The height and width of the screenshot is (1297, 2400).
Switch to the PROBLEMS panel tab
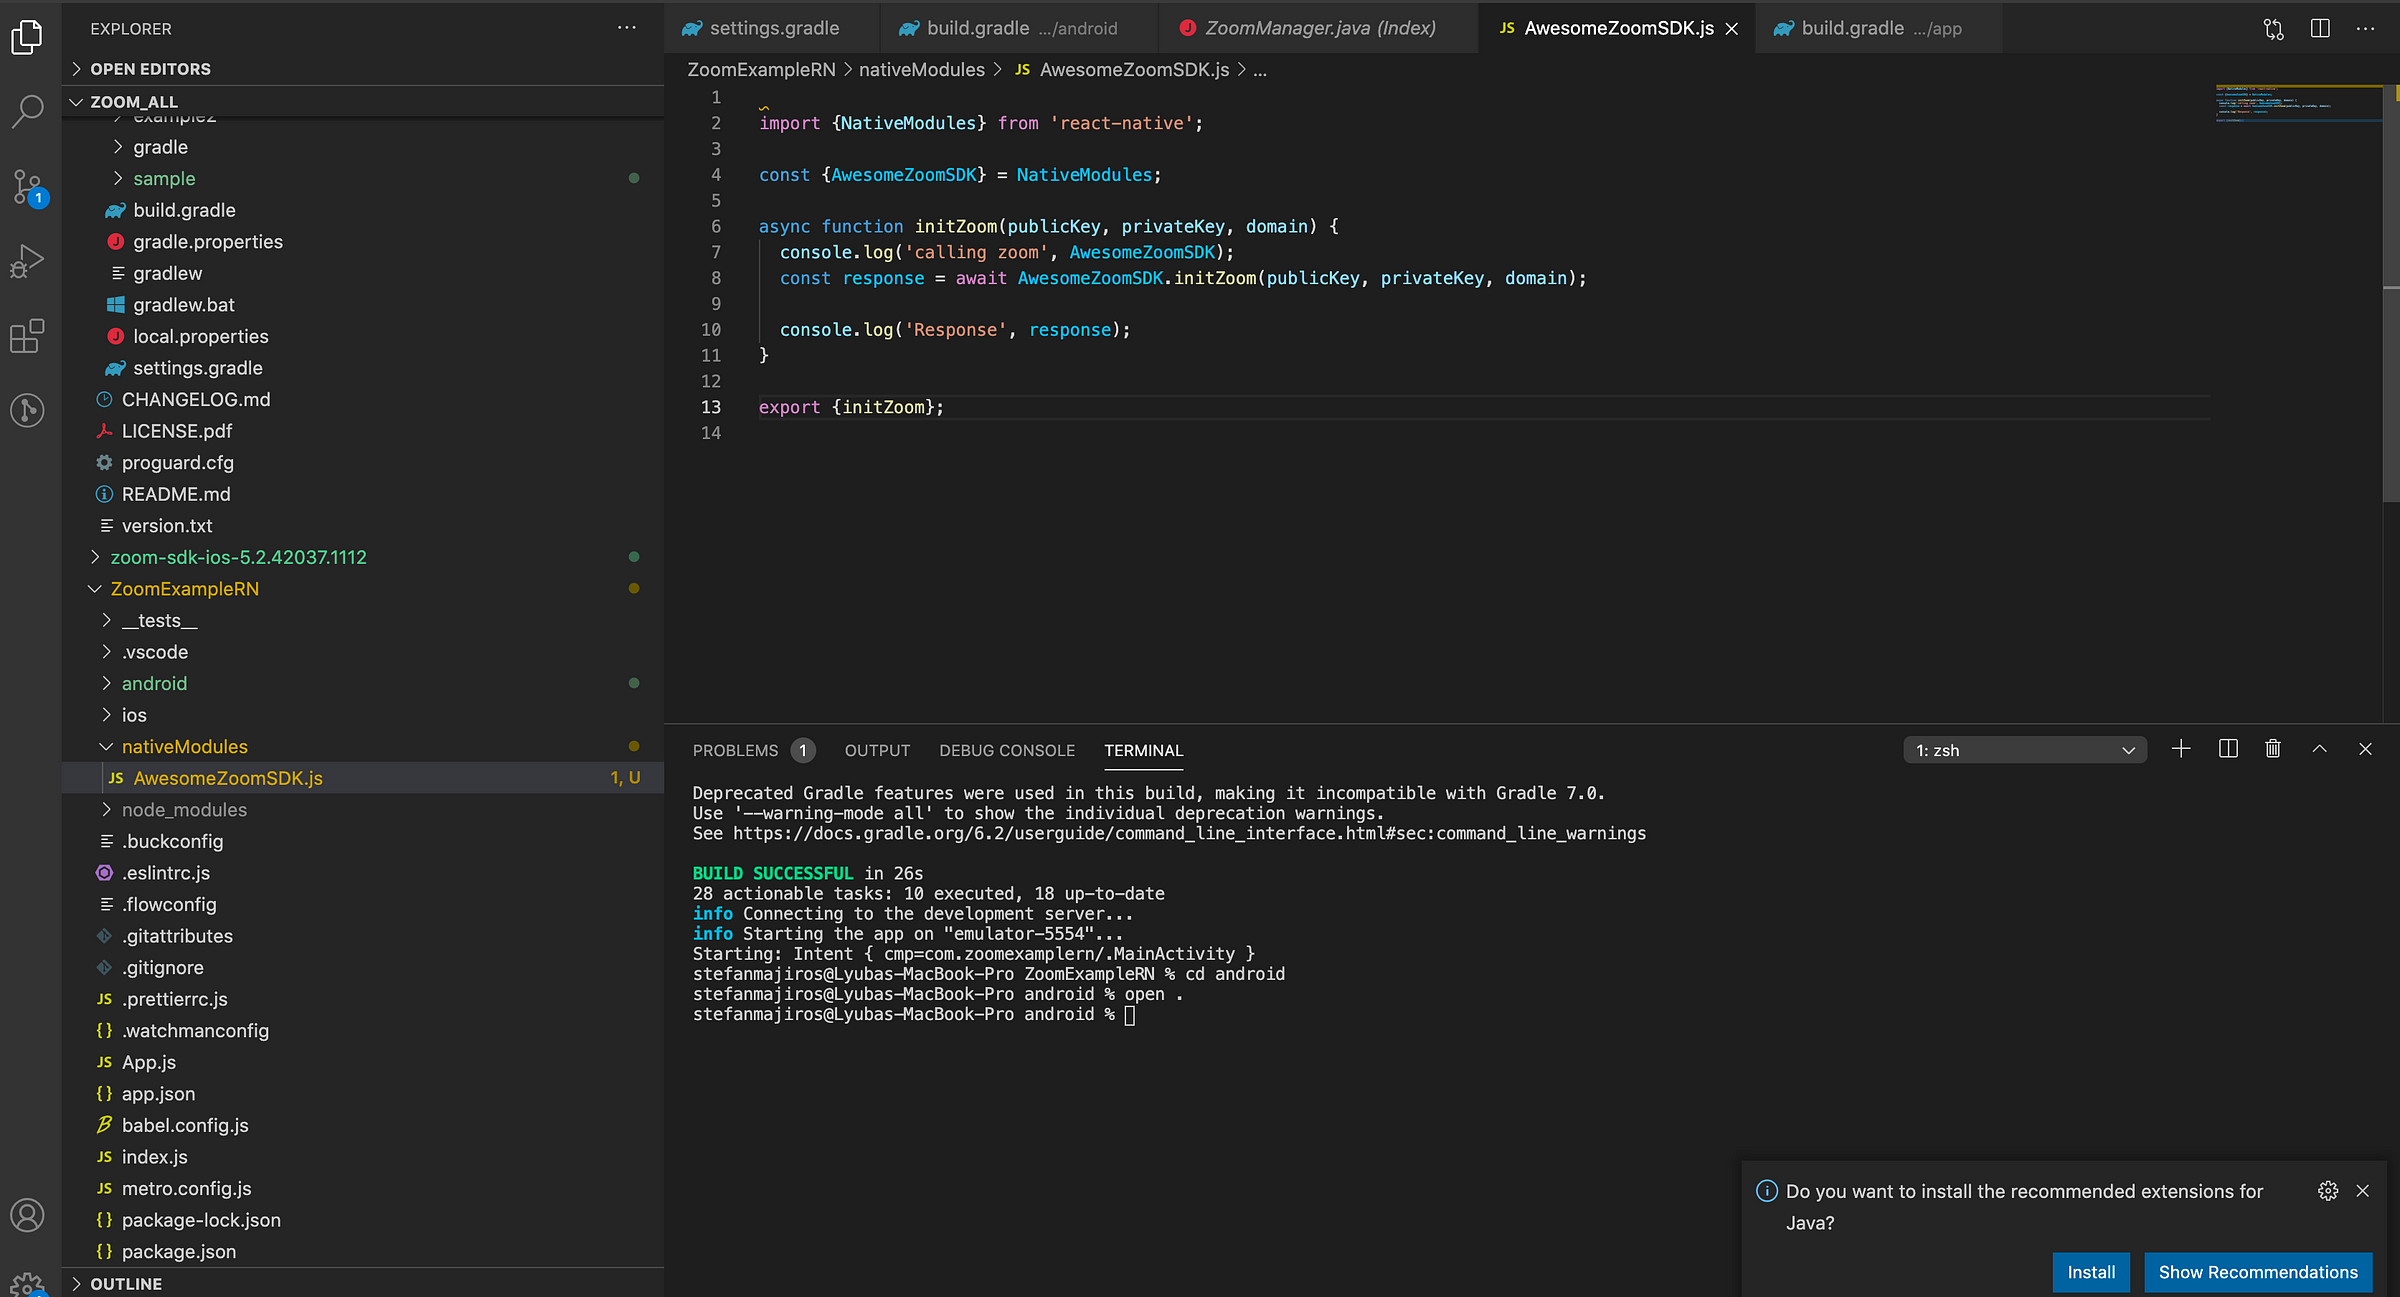tap(735, 750)
